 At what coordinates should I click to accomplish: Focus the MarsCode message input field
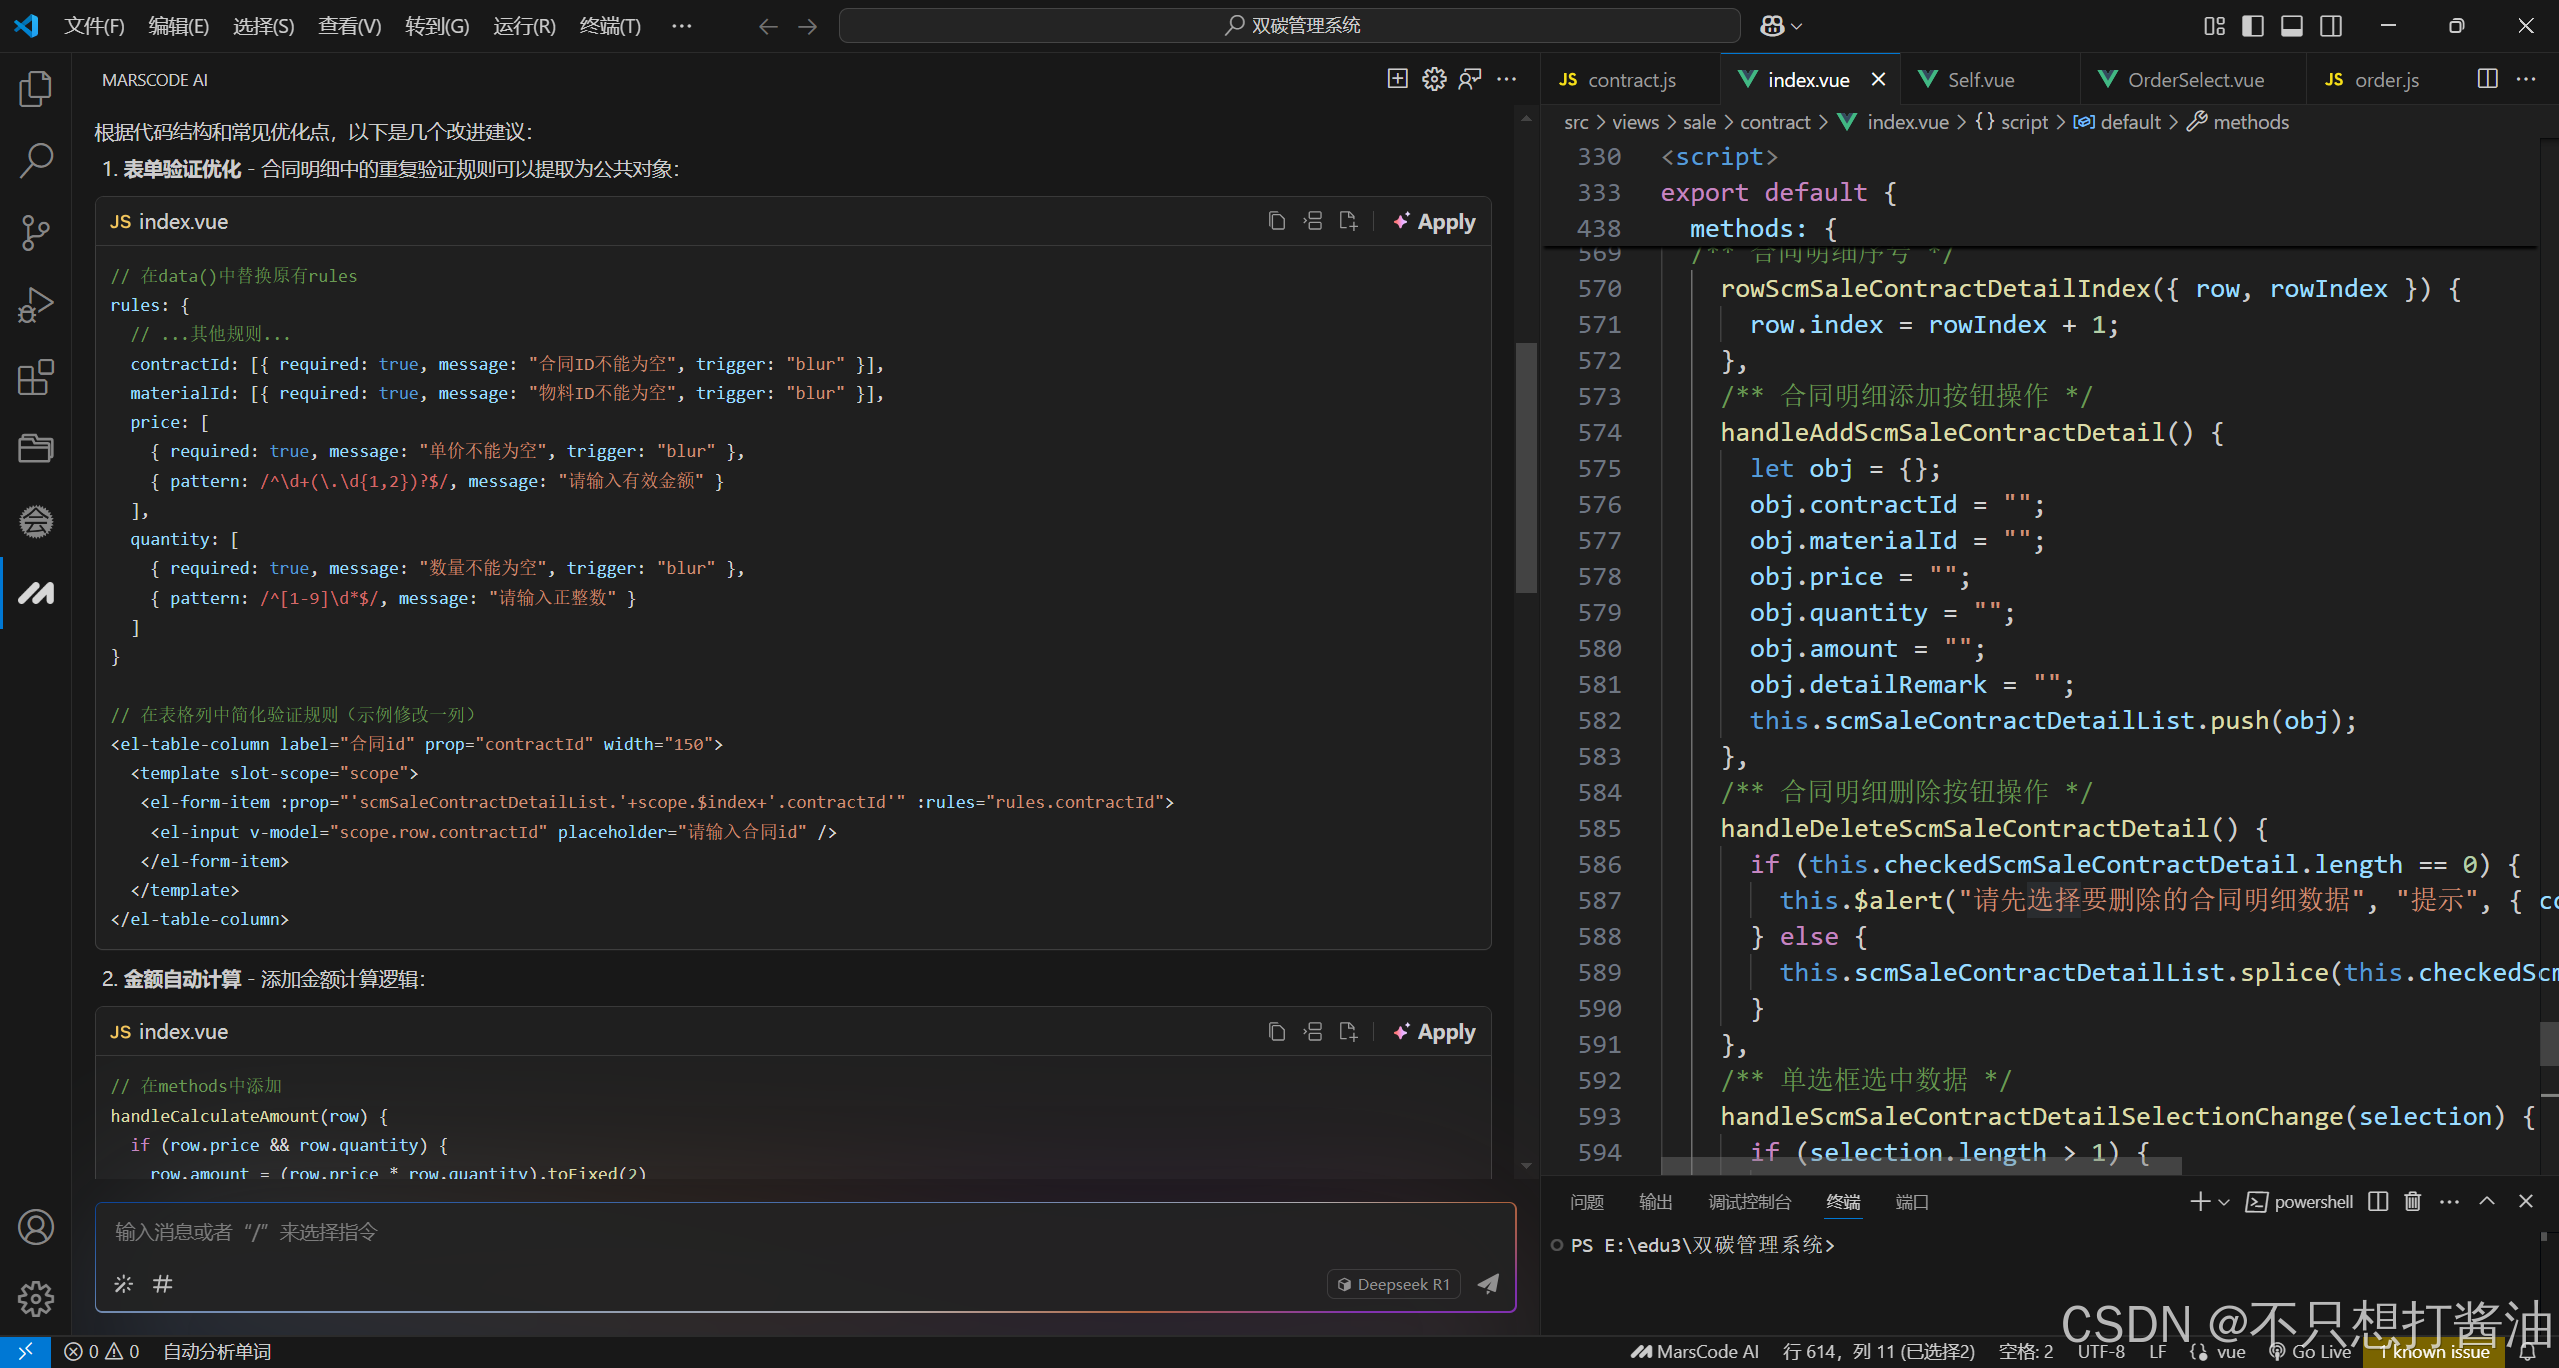tap(700, 1232)
